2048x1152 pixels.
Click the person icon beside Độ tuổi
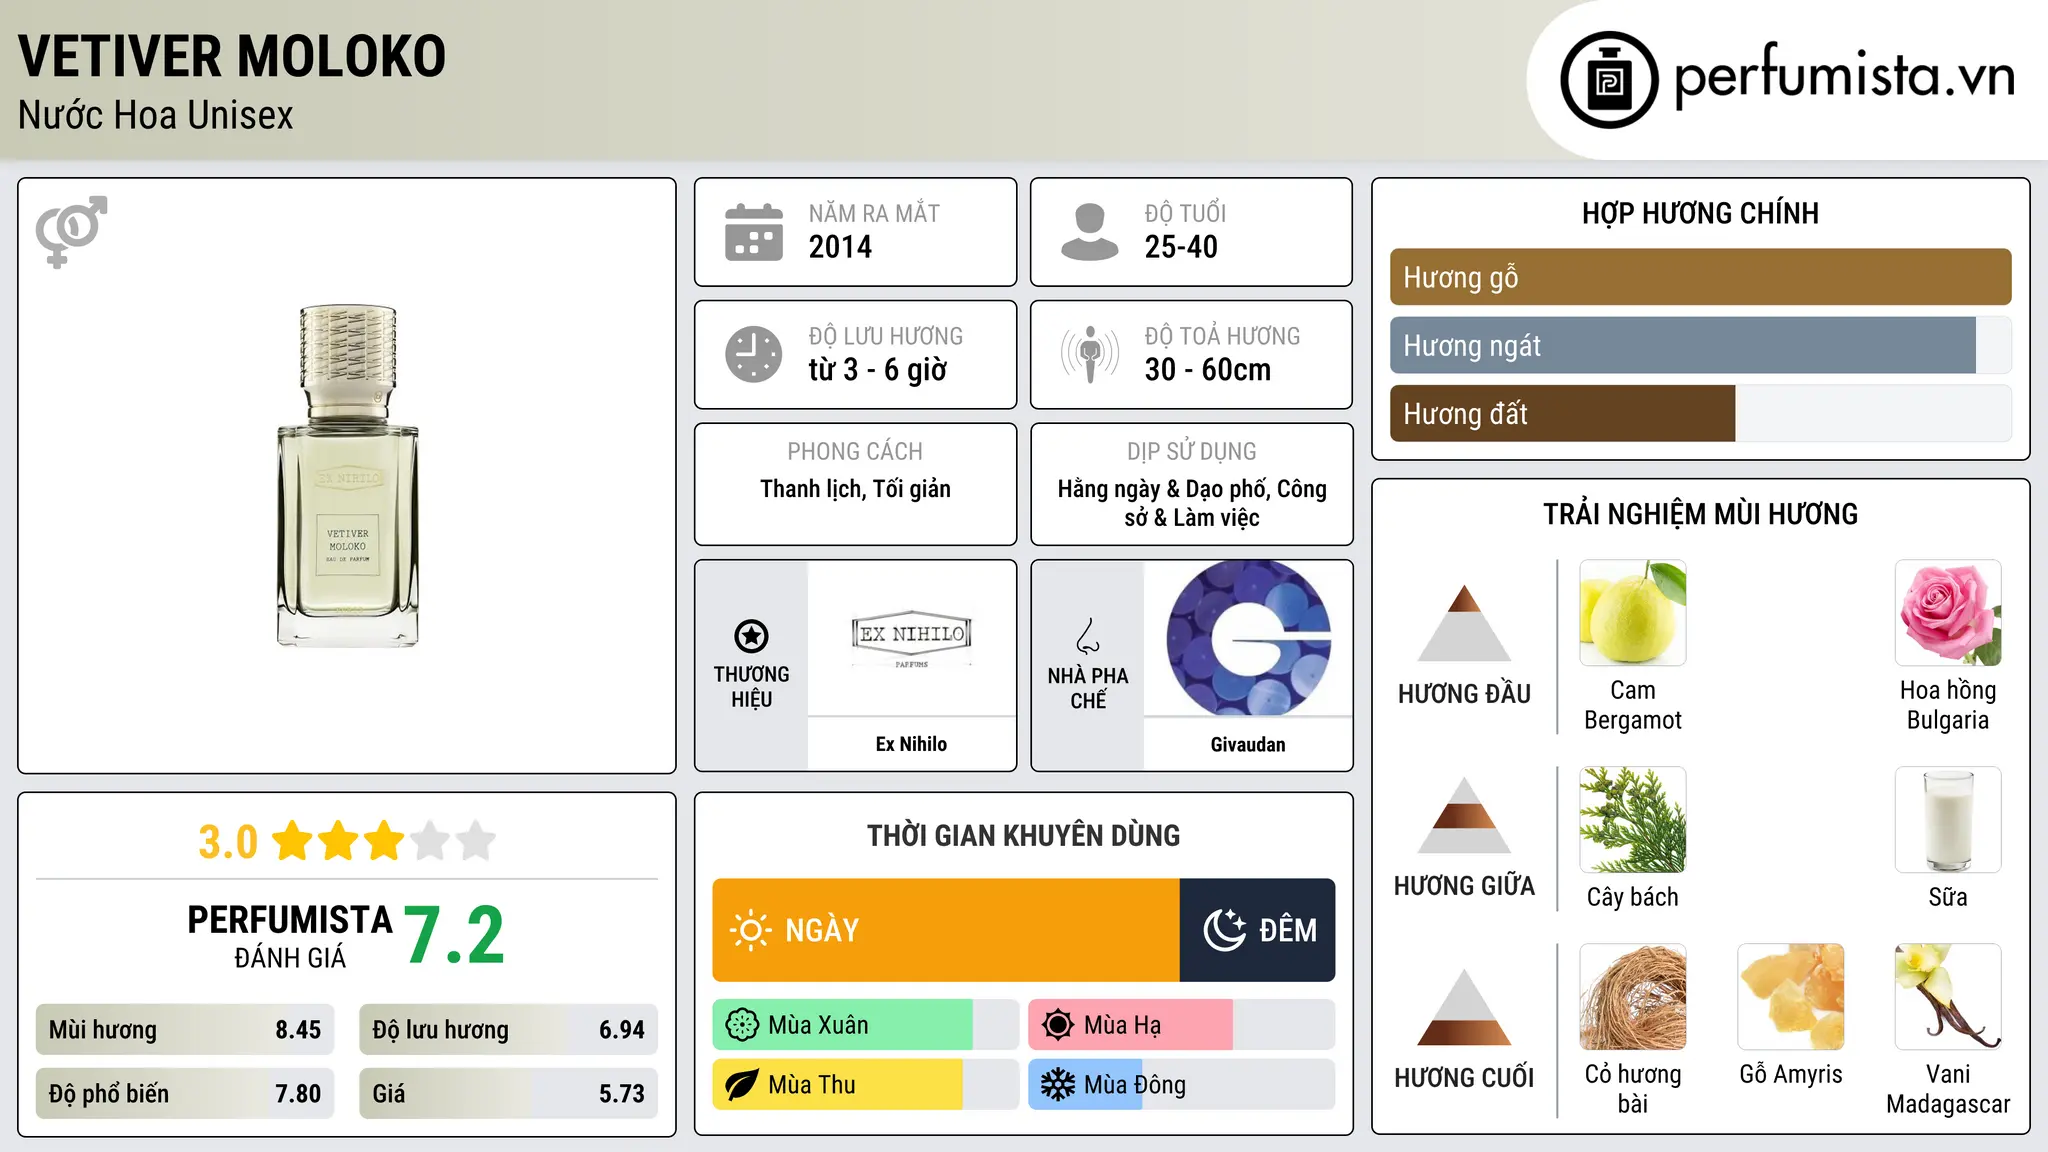click(x=1089, y=232)
